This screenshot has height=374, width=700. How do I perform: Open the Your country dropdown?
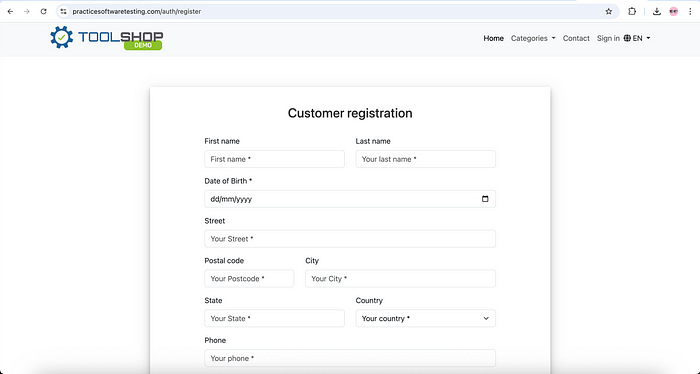tap(425, 318)
